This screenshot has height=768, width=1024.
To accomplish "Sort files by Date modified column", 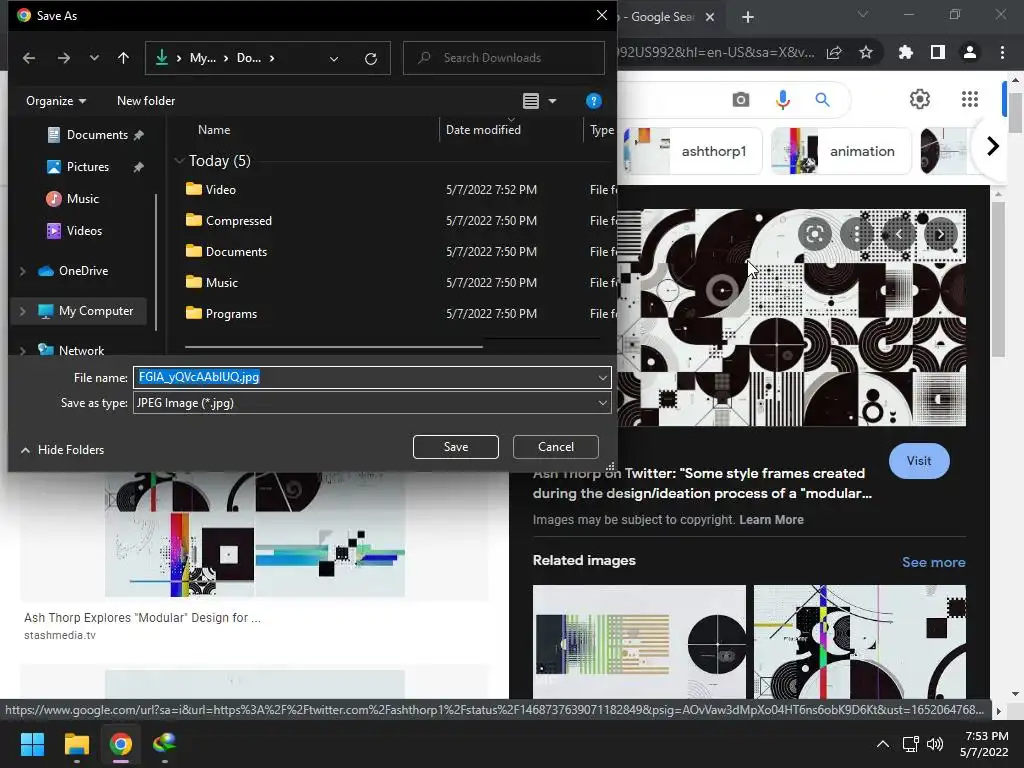I will [x=483, y=129].
